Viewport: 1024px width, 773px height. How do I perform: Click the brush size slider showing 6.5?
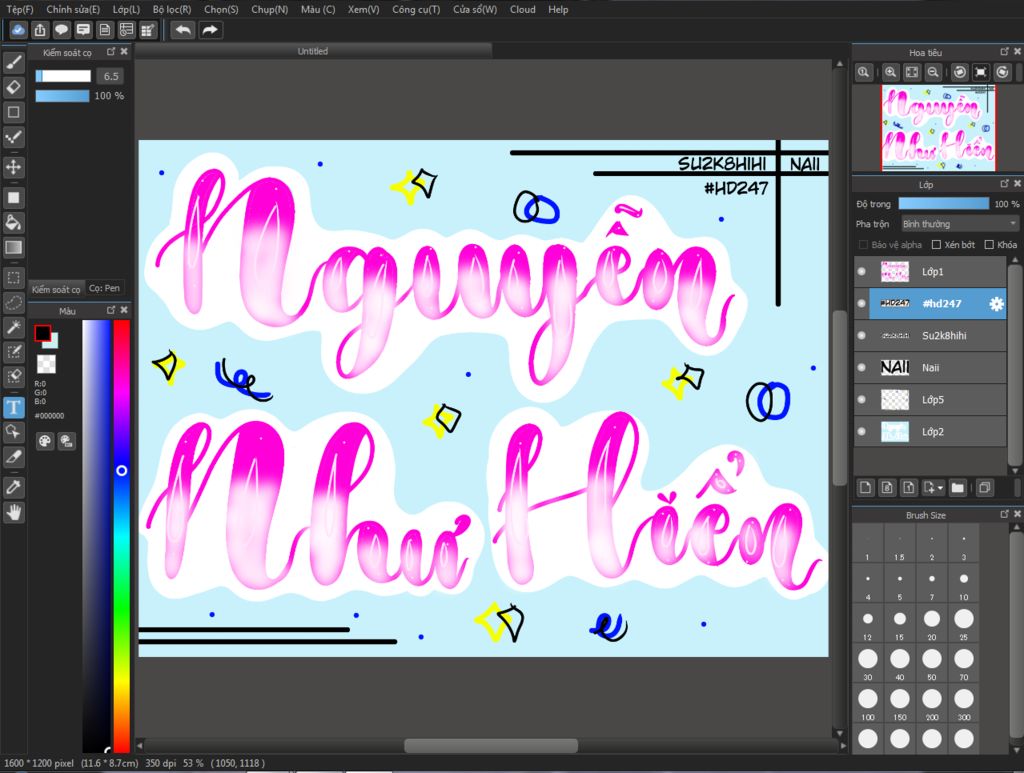[63, 76]
